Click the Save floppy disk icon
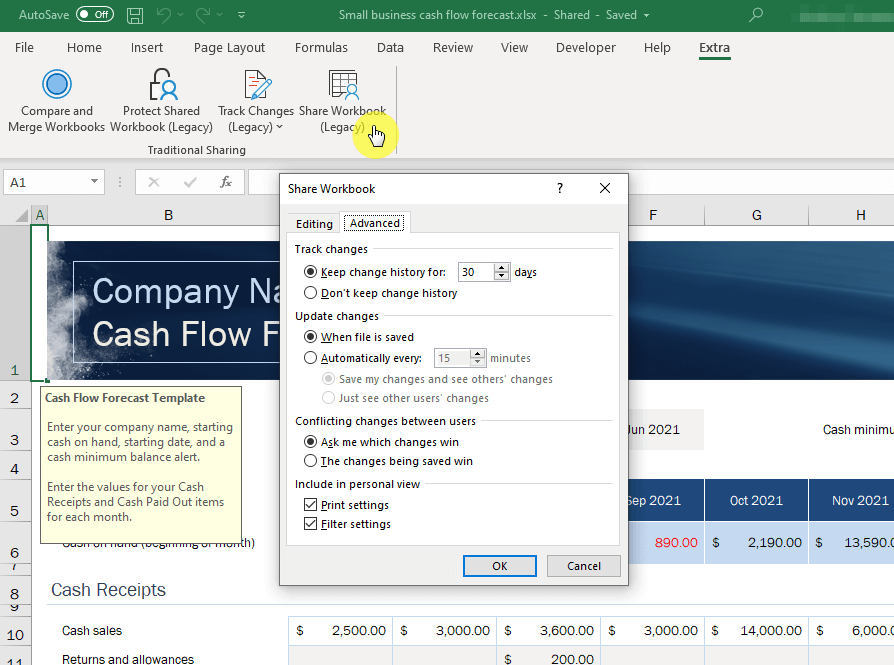894x665 pixels. click(135, 15)
